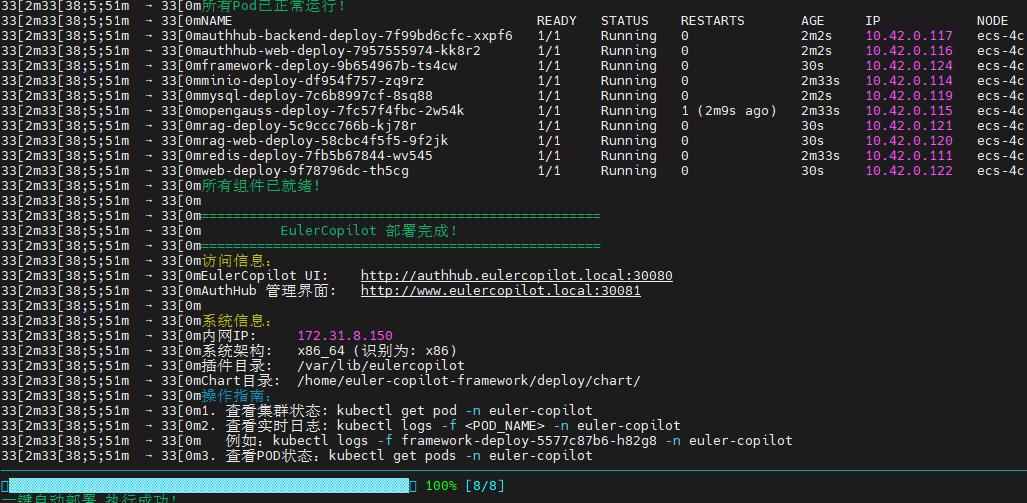The height and width of the screenshot is (503, 1027).
Task: Click the IP column header
Action: [873, 20]
